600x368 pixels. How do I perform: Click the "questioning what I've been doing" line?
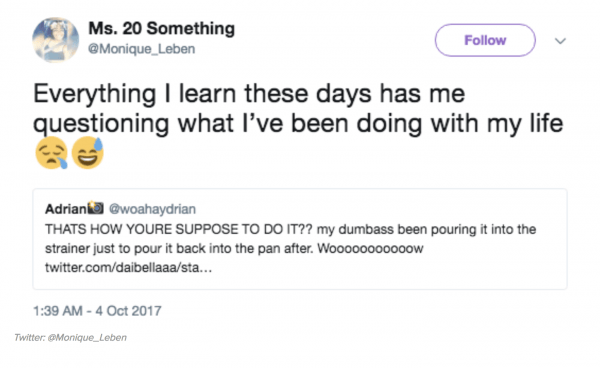tap(298, 123)
